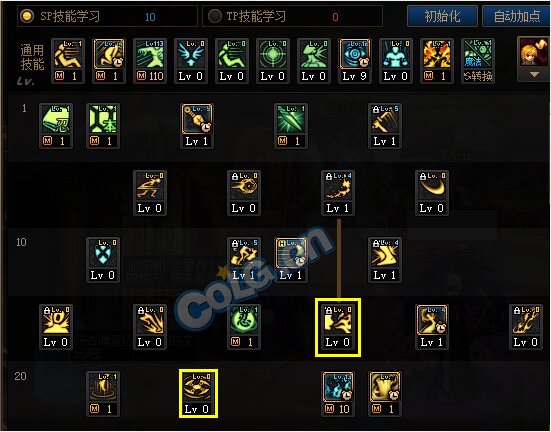Click the blue flame skill at level 10
This screenshot has width=551, height=432.
(x=338, y=394)
